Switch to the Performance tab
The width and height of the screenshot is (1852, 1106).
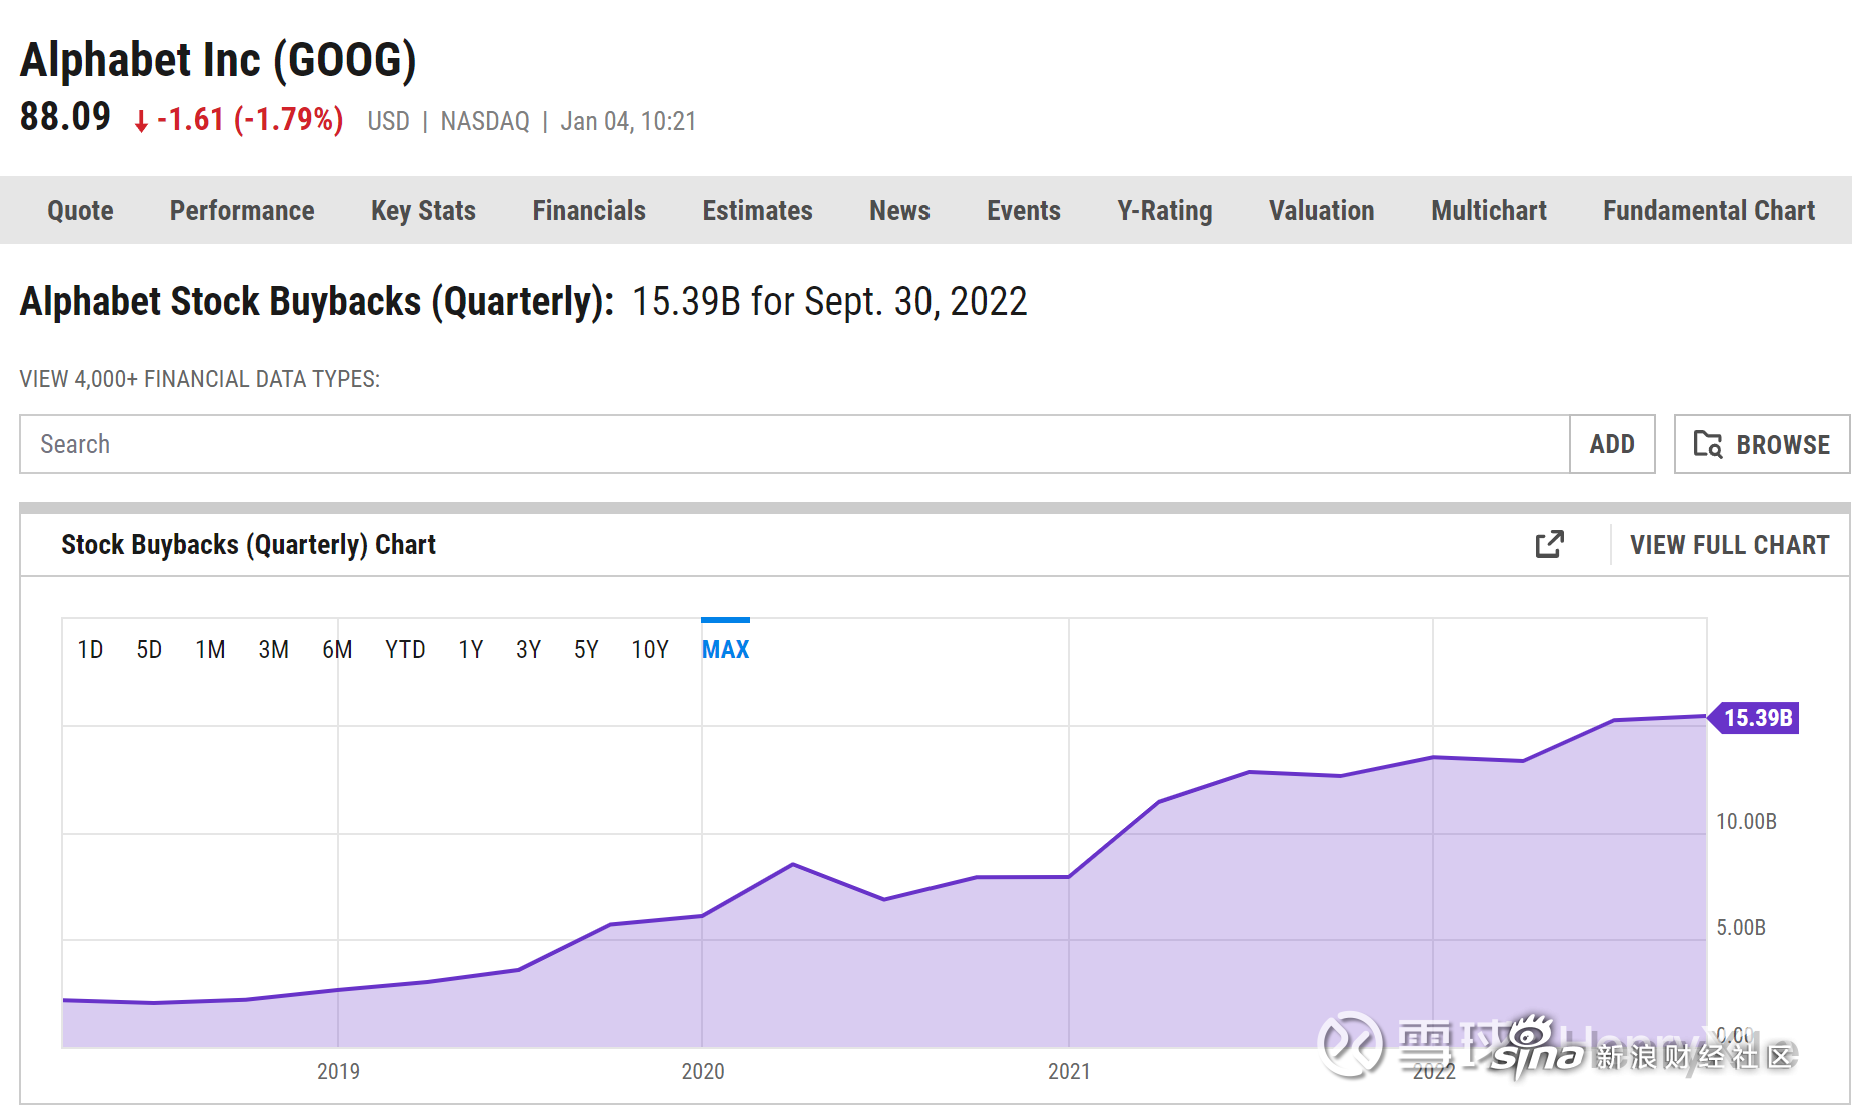242,210
